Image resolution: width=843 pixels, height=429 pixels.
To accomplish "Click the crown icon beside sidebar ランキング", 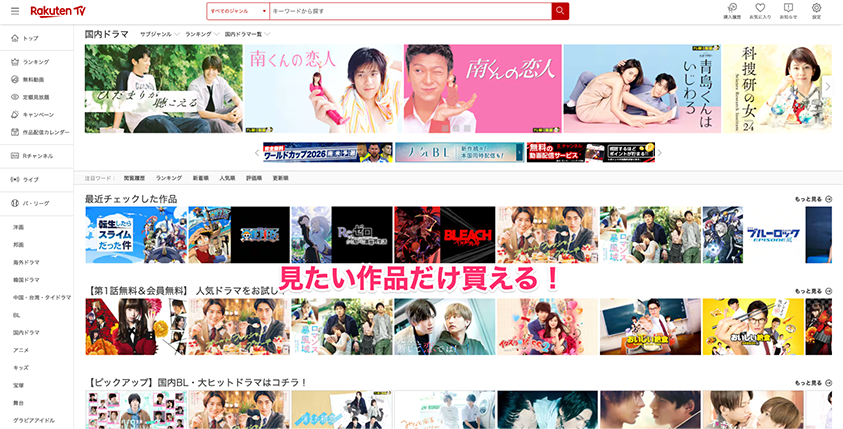I will [x=15, y=62].
